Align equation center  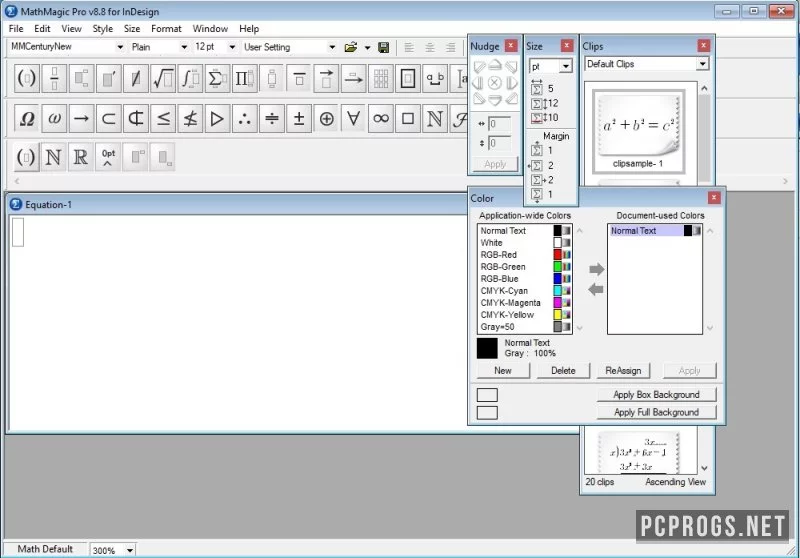(430, 47)
